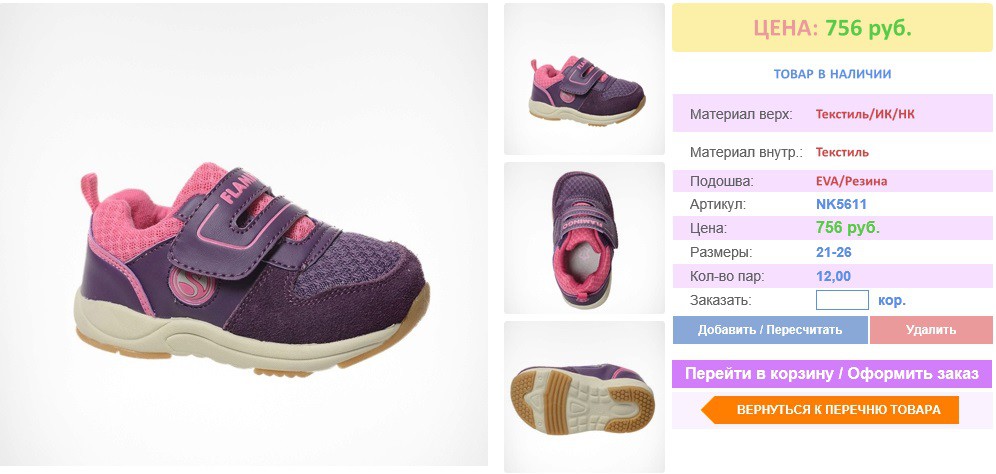
Task: Click the Добавить / Пересчитать button
Action: pos(770,330)
